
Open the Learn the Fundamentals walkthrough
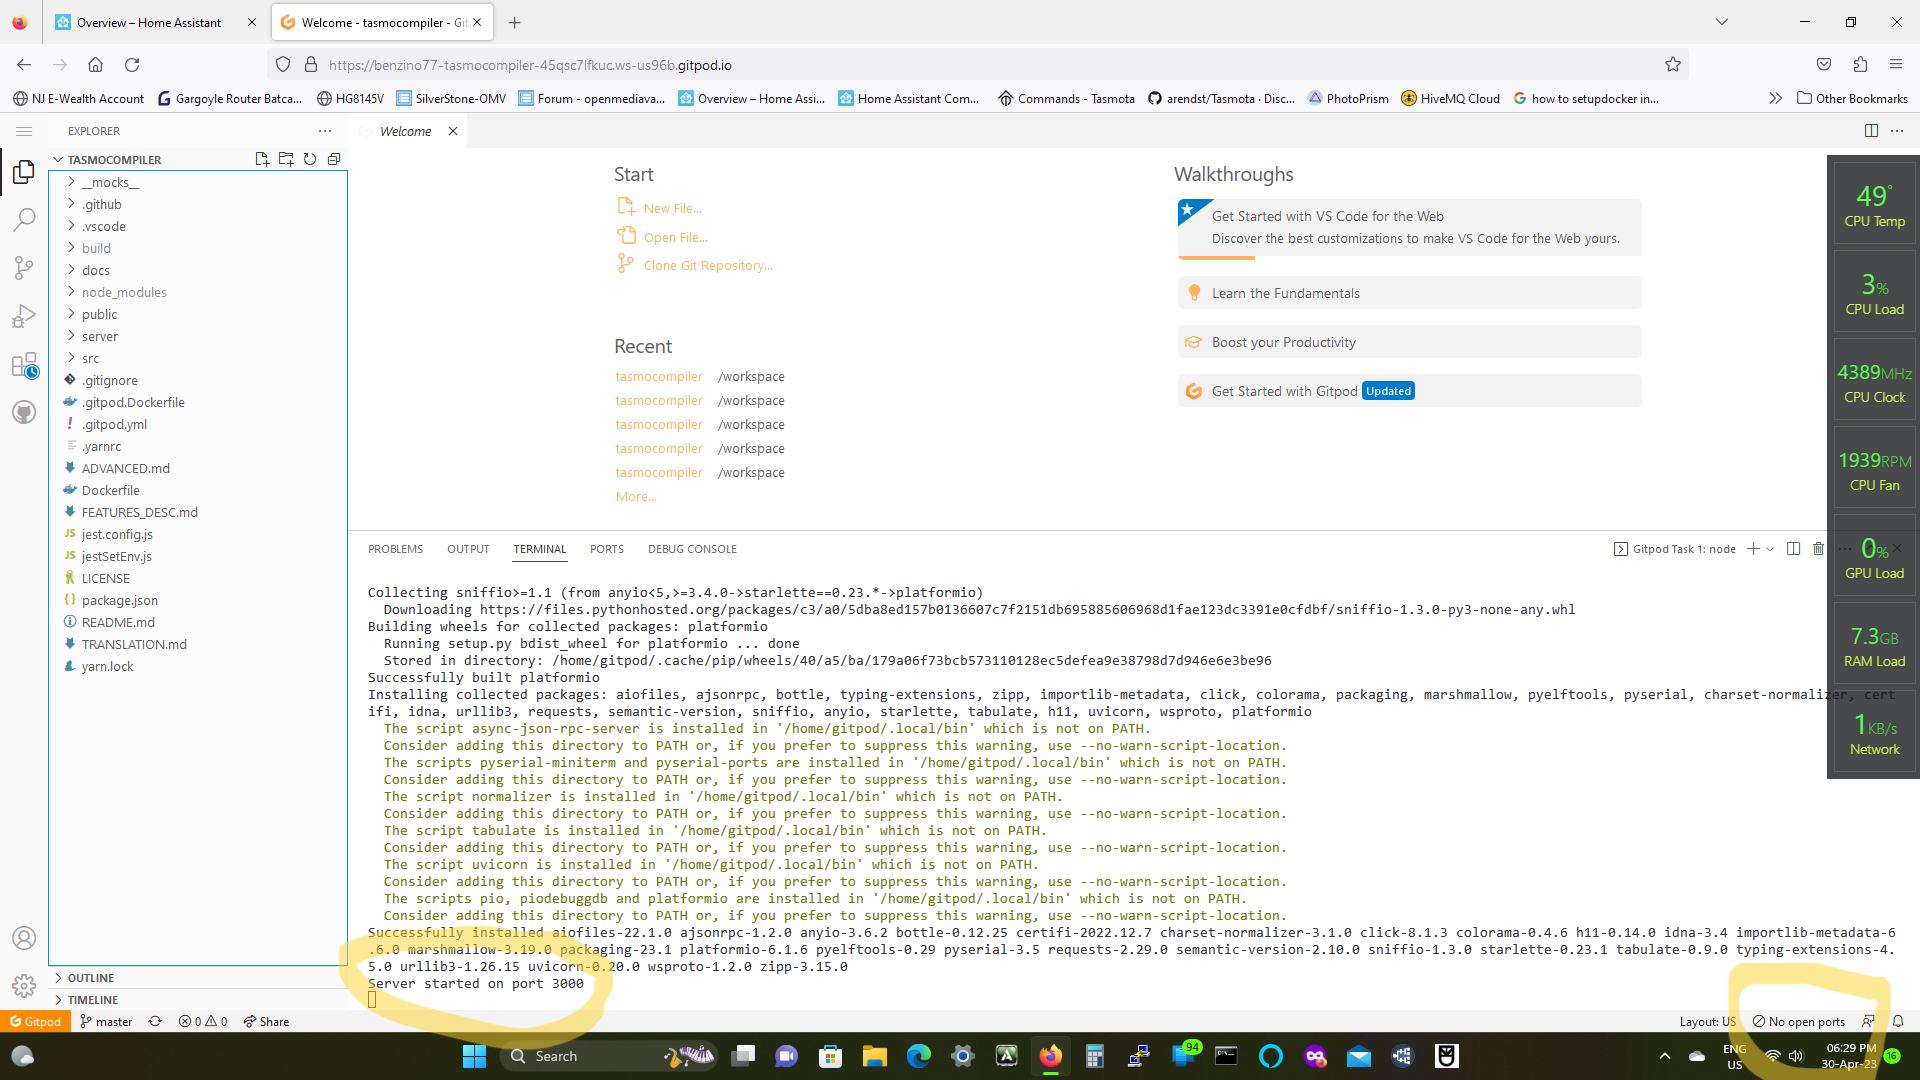pos(1285,292)
